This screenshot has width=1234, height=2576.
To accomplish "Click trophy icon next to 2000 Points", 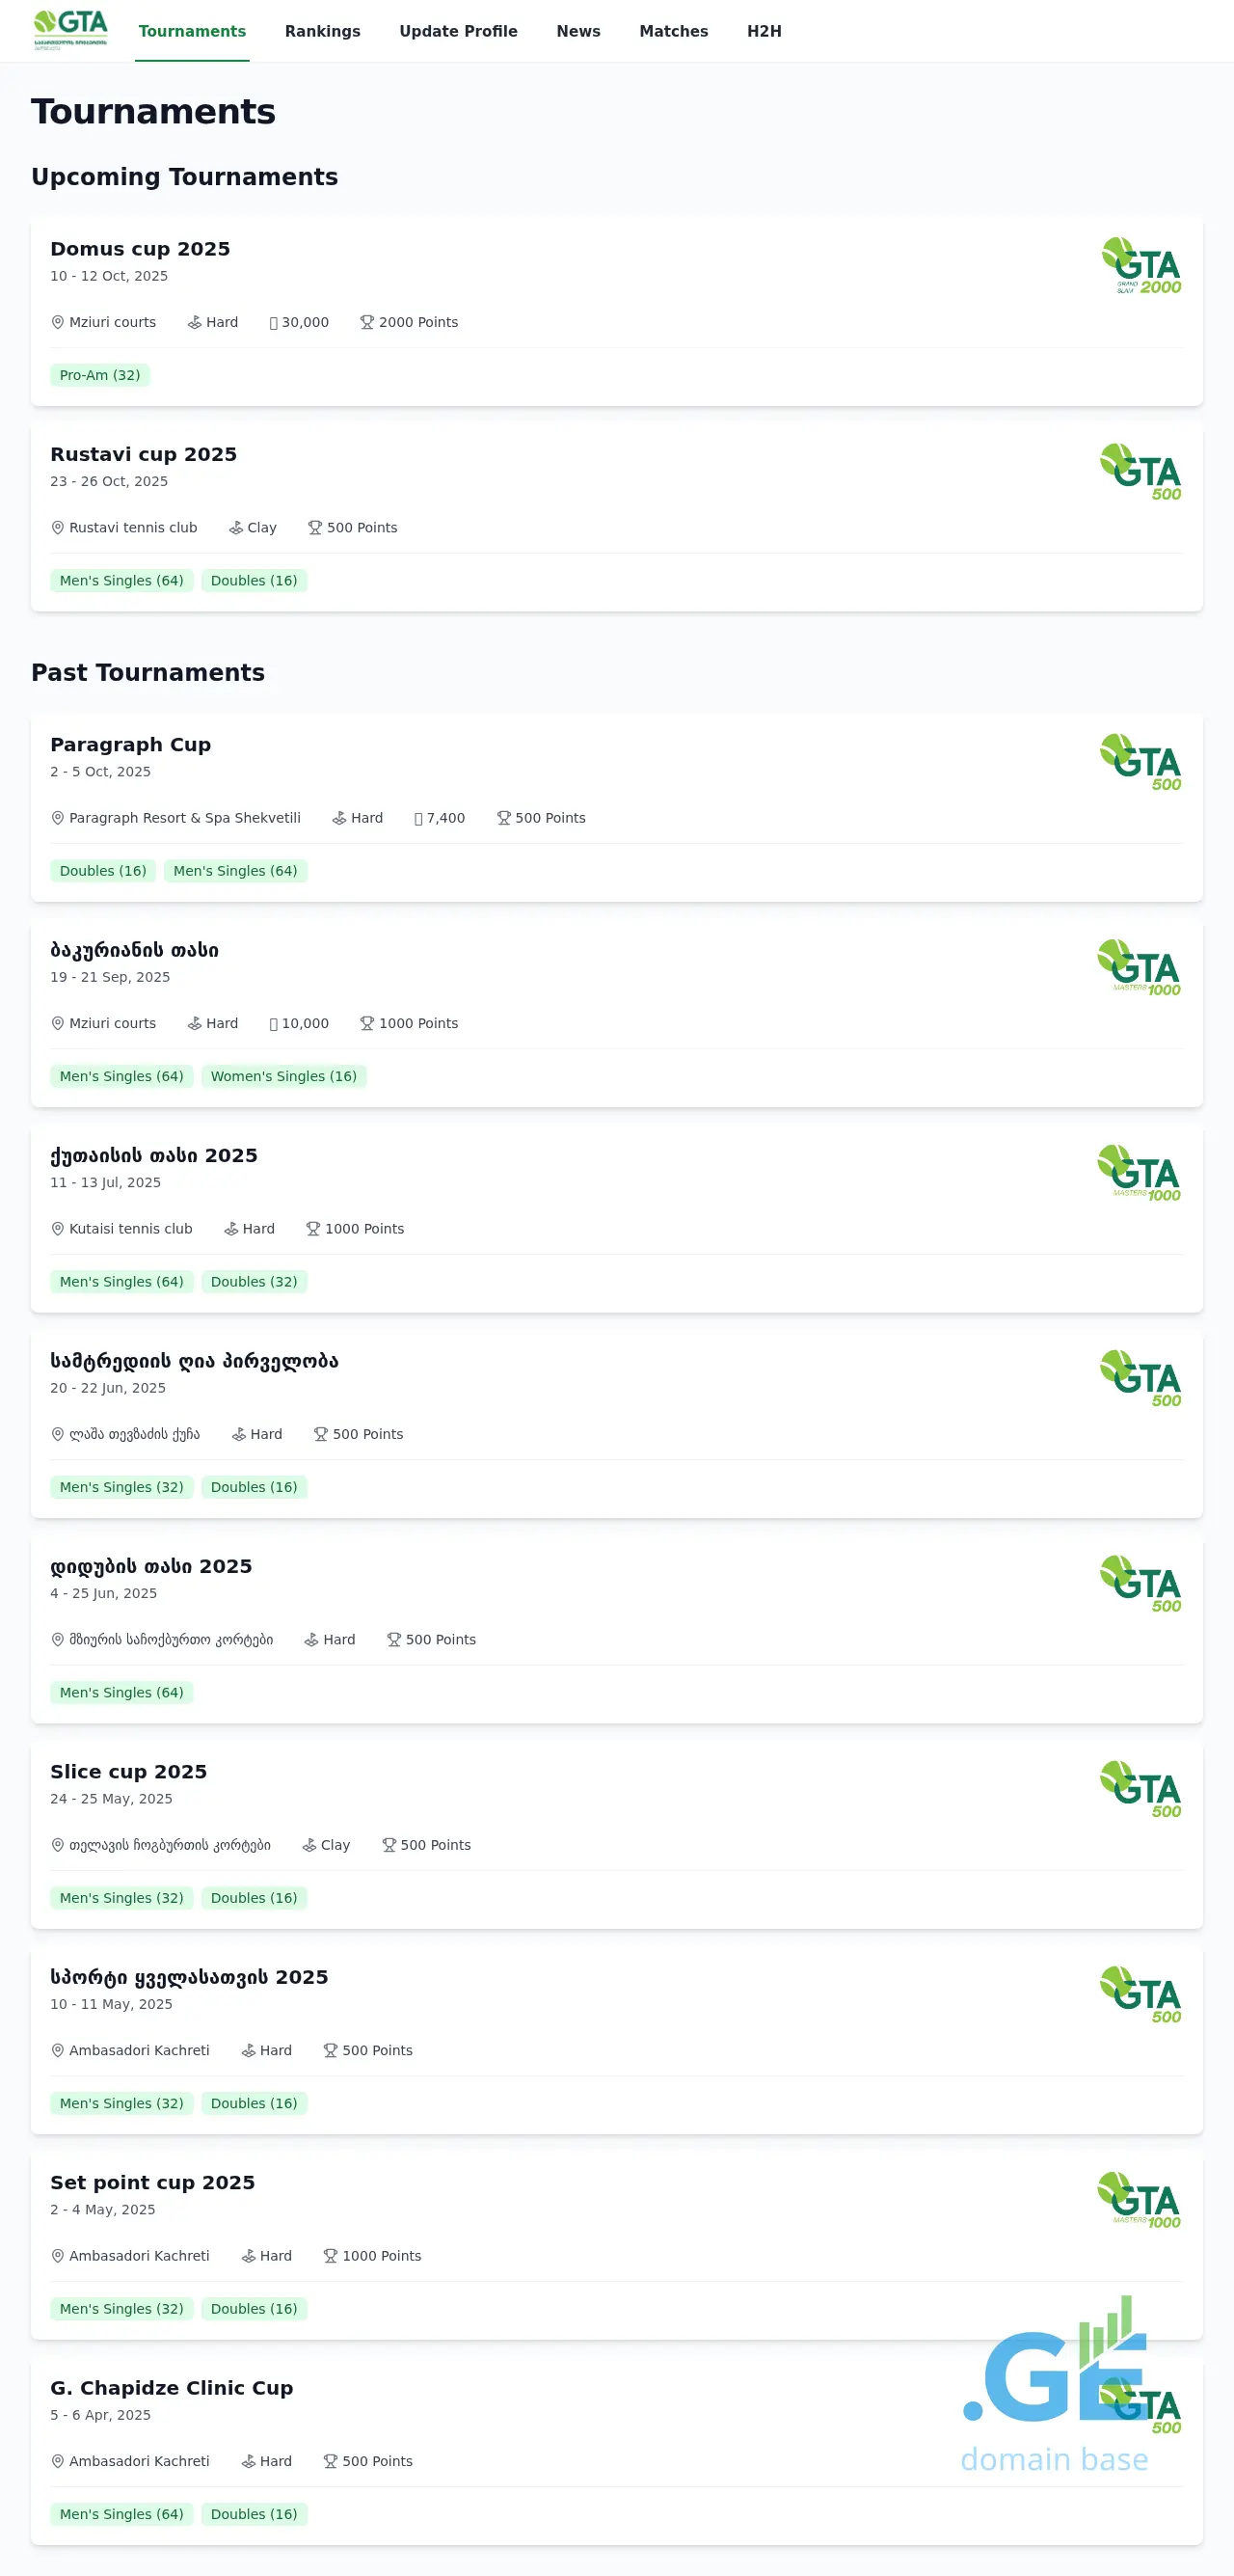I will [x=367, y=322].
